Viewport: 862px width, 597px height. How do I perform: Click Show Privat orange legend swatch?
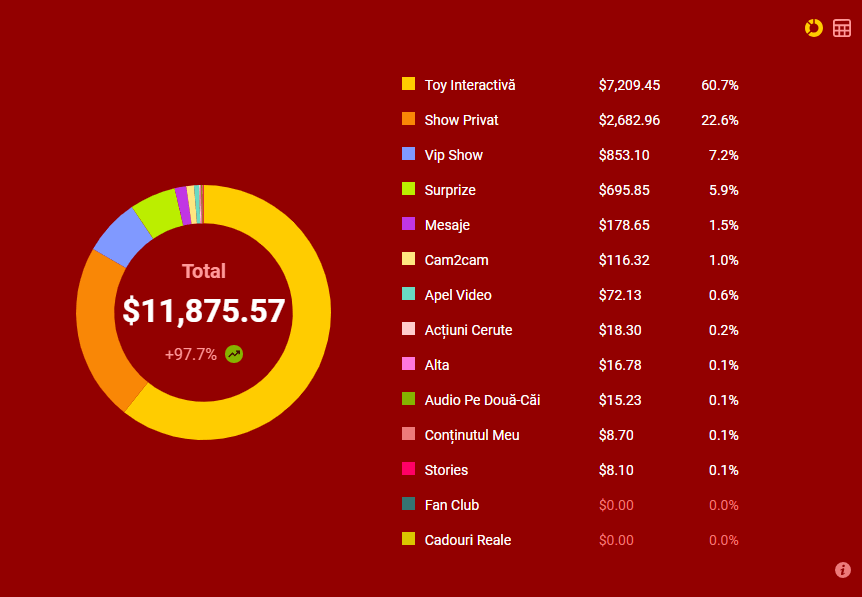pos(408,119)
